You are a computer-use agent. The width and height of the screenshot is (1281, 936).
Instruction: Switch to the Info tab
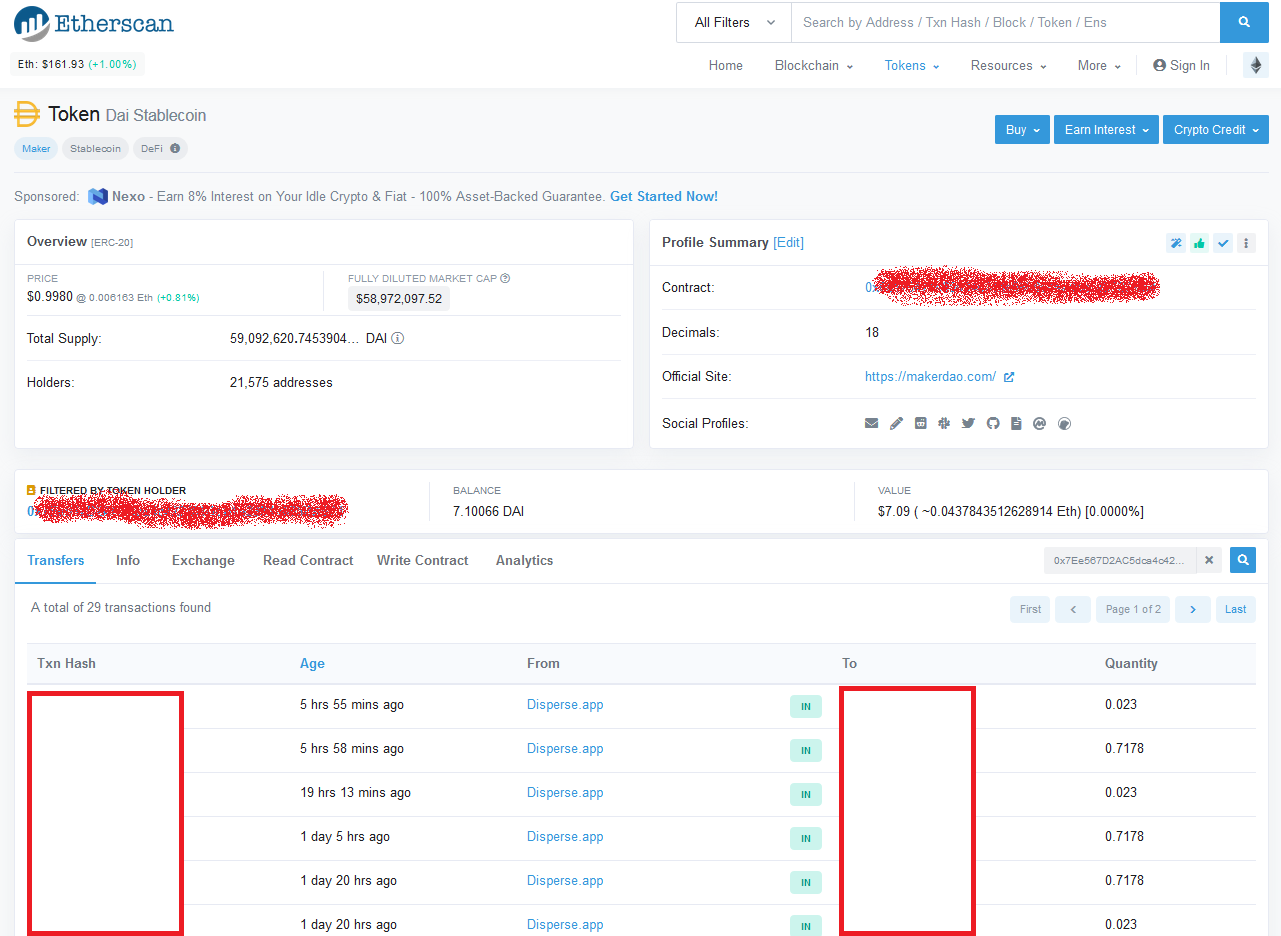point(128,561)
